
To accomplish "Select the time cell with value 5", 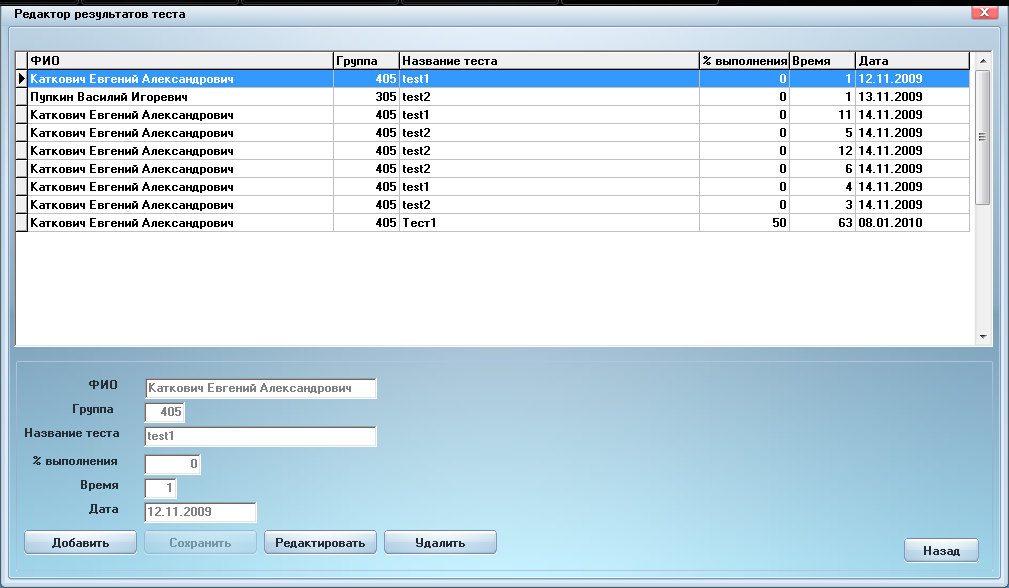I will tap(822, 133).
